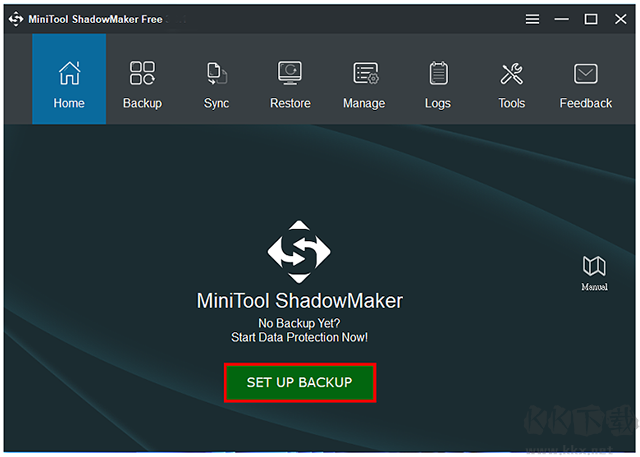Image resolution: width=640 pixels, height=457 pixels.
Task: Click the large ShadowMaker center logo
Action: click(x=299, y=252)
